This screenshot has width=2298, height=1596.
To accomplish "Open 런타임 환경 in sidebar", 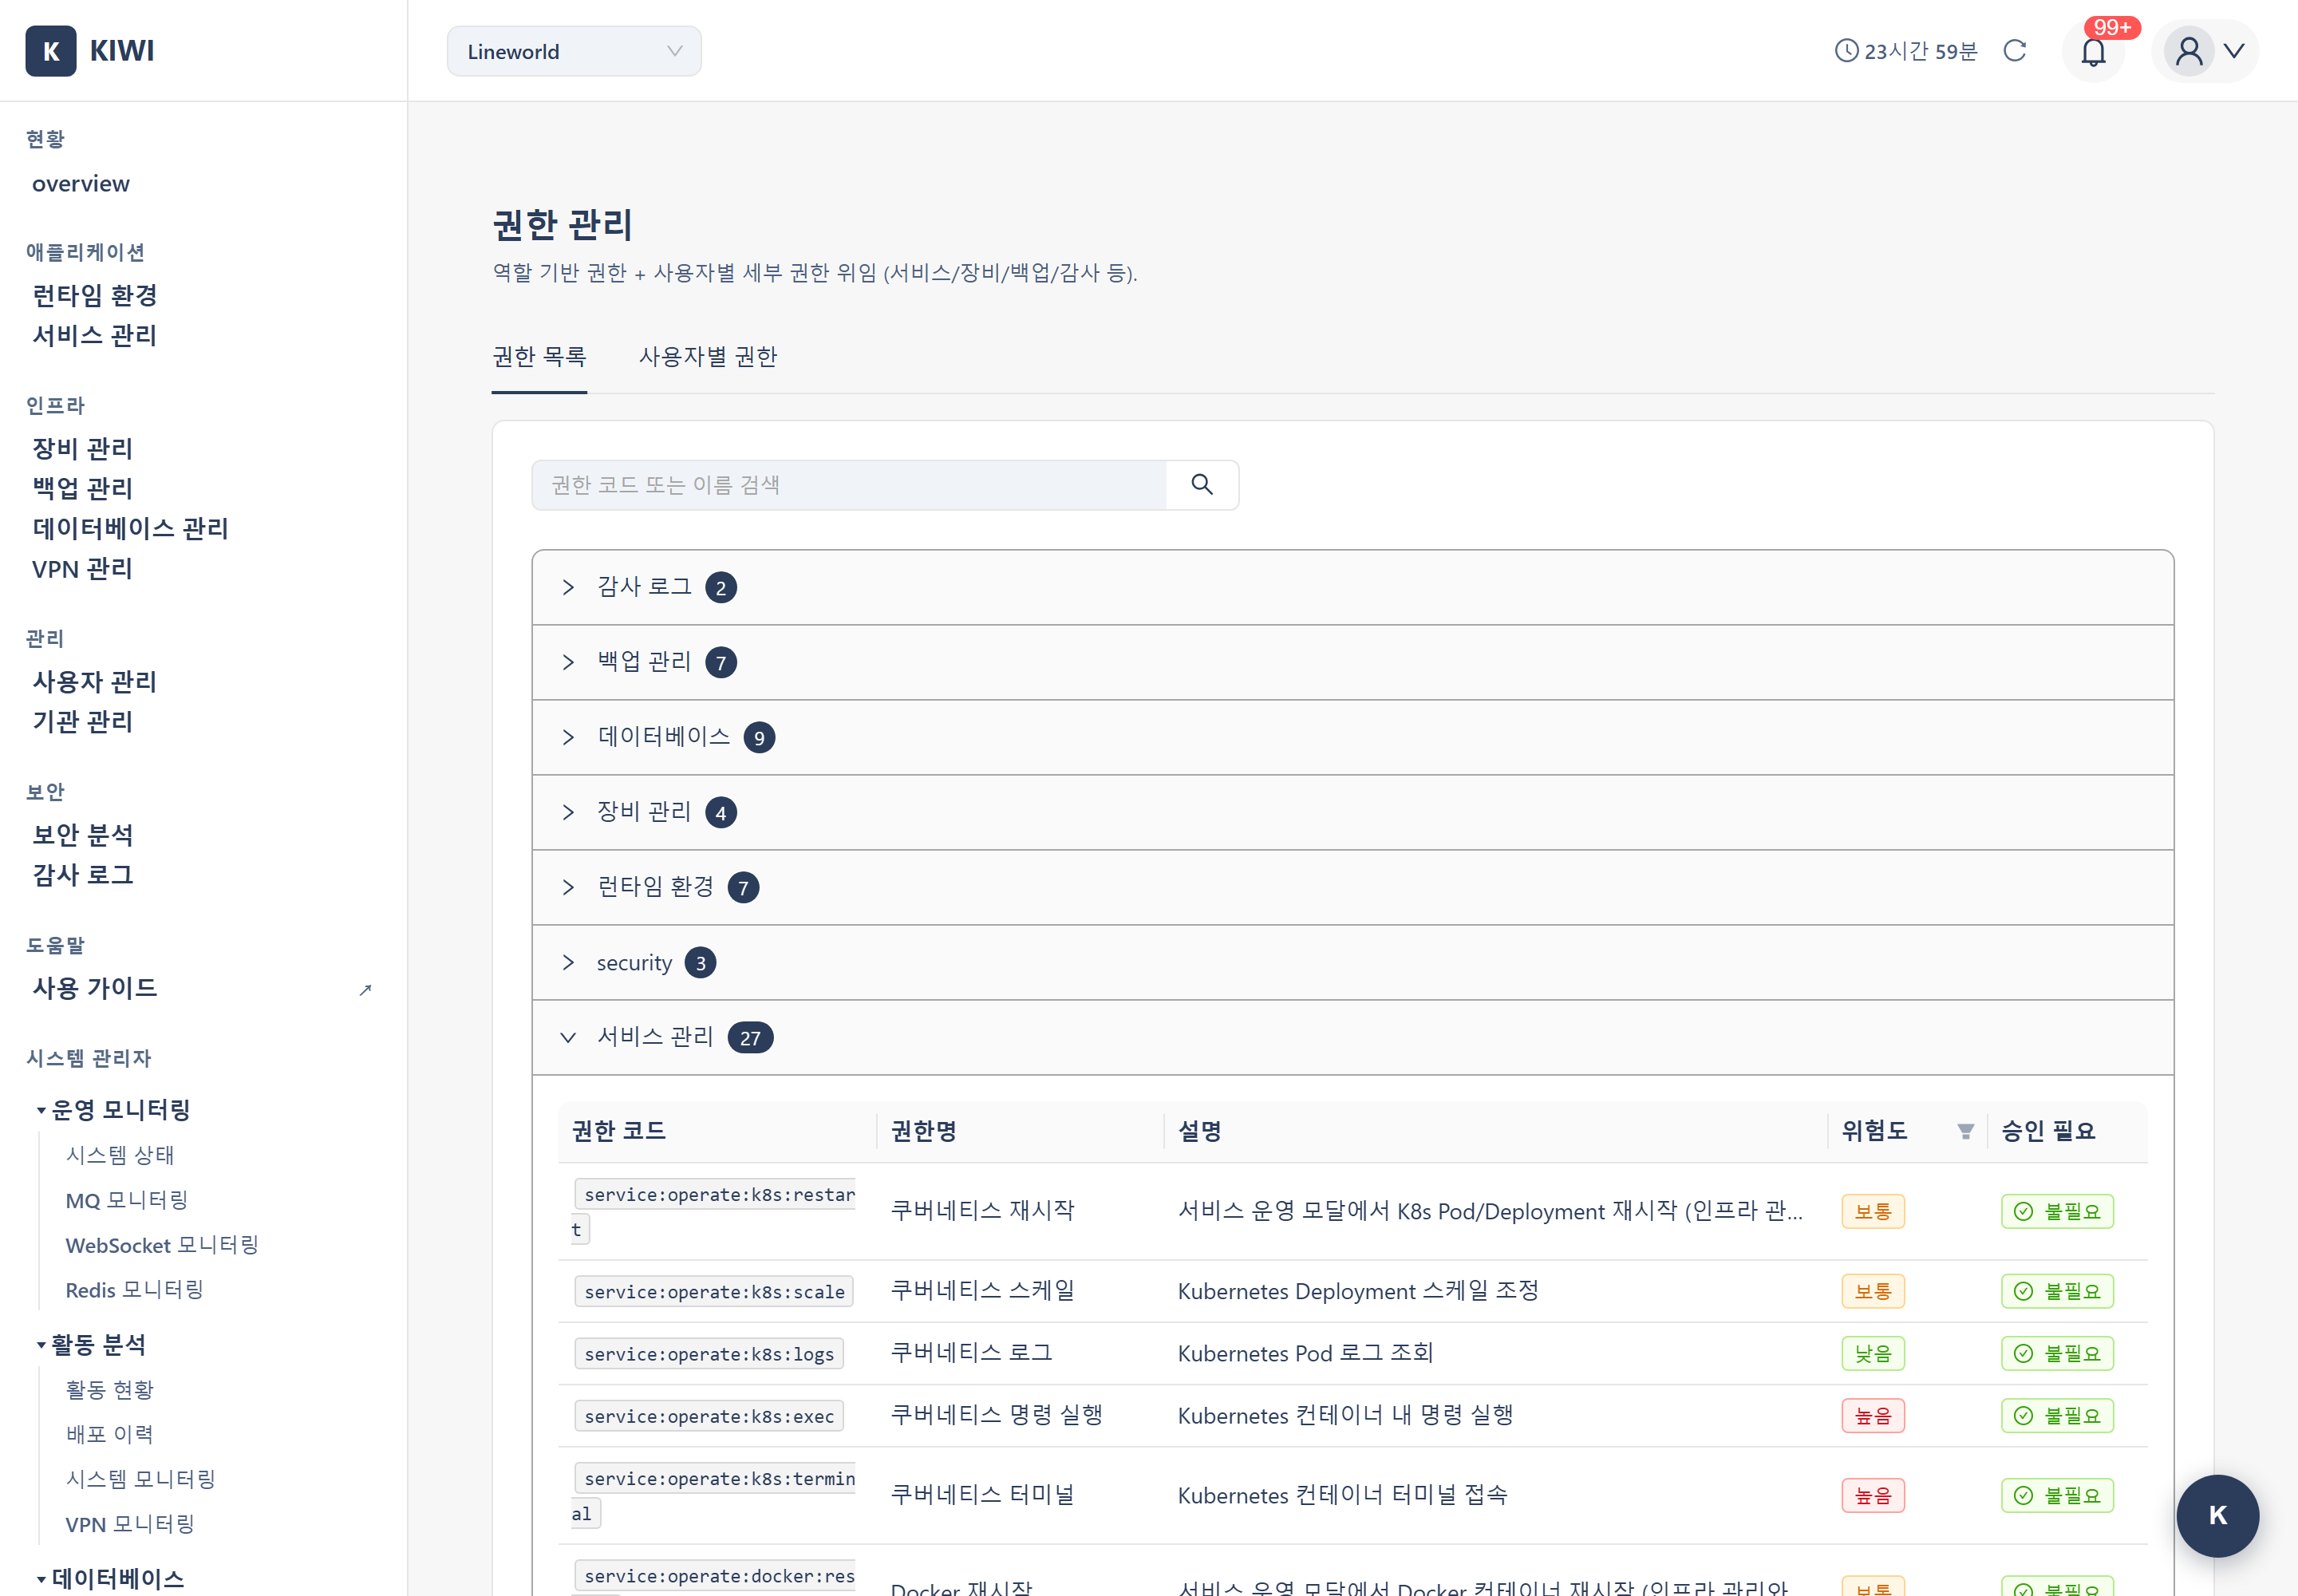I will click(95, 295).
